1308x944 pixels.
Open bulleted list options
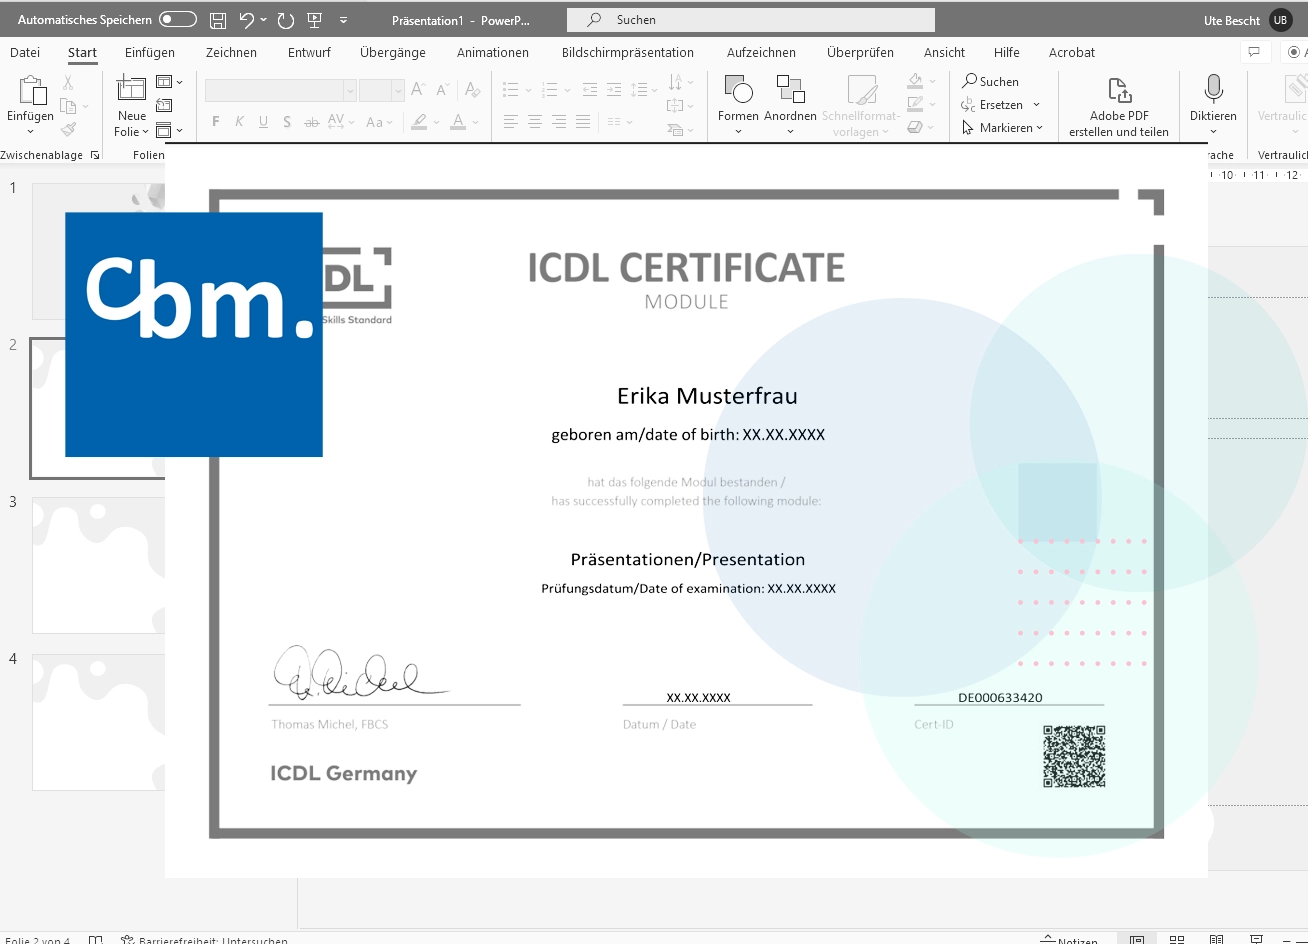tap(516, 90)
